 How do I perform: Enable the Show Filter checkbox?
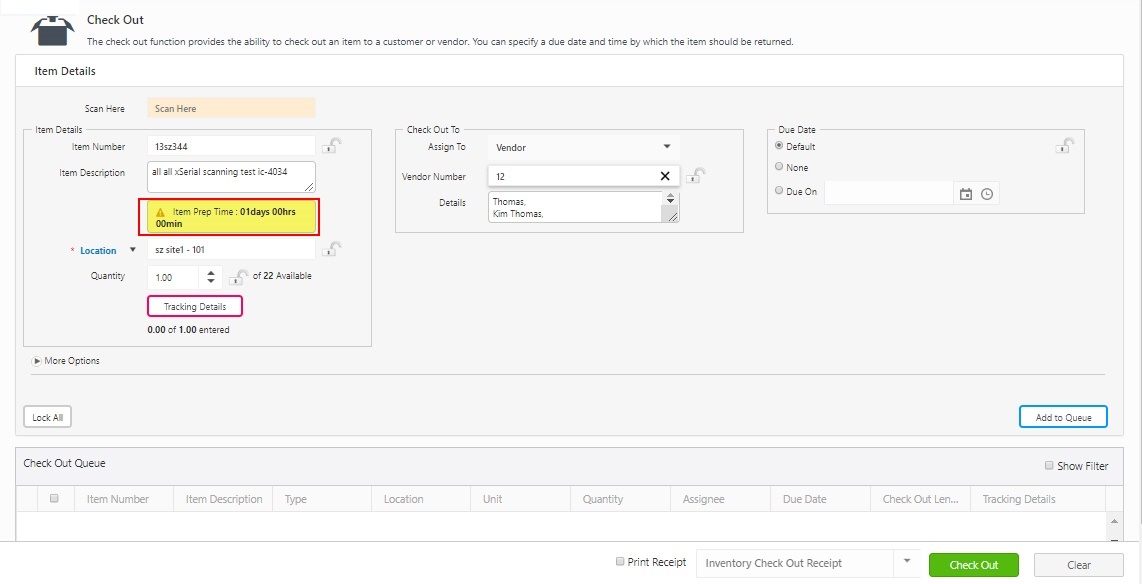(x=1049, y=465)
